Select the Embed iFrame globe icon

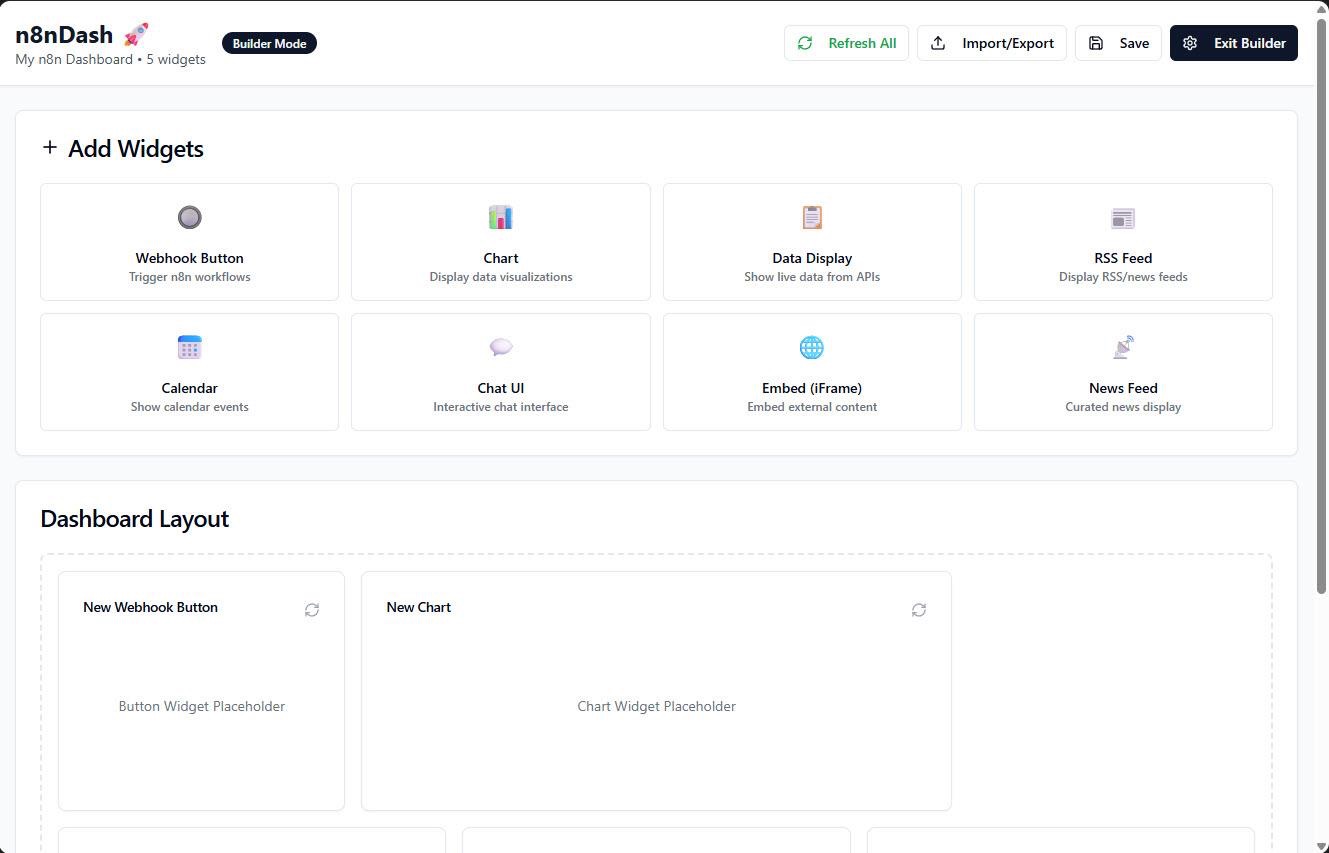click(811, 347)
